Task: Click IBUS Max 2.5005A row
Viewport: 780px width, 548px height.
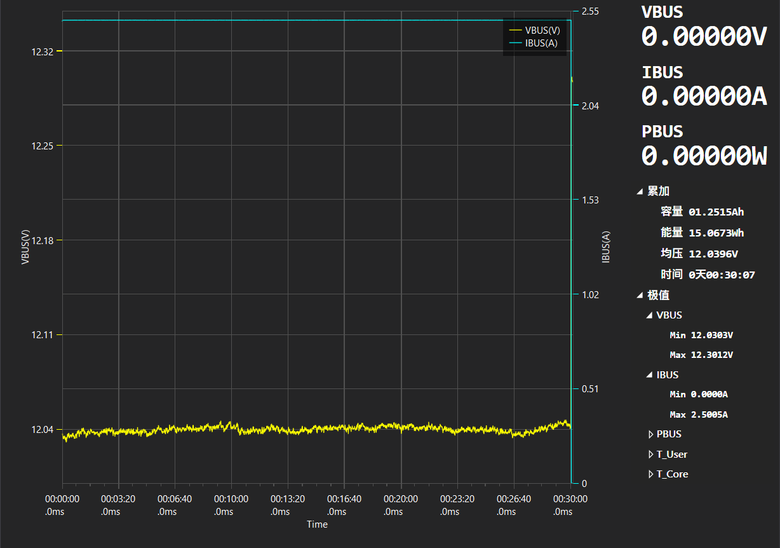Action: click(x=698, y=415)
